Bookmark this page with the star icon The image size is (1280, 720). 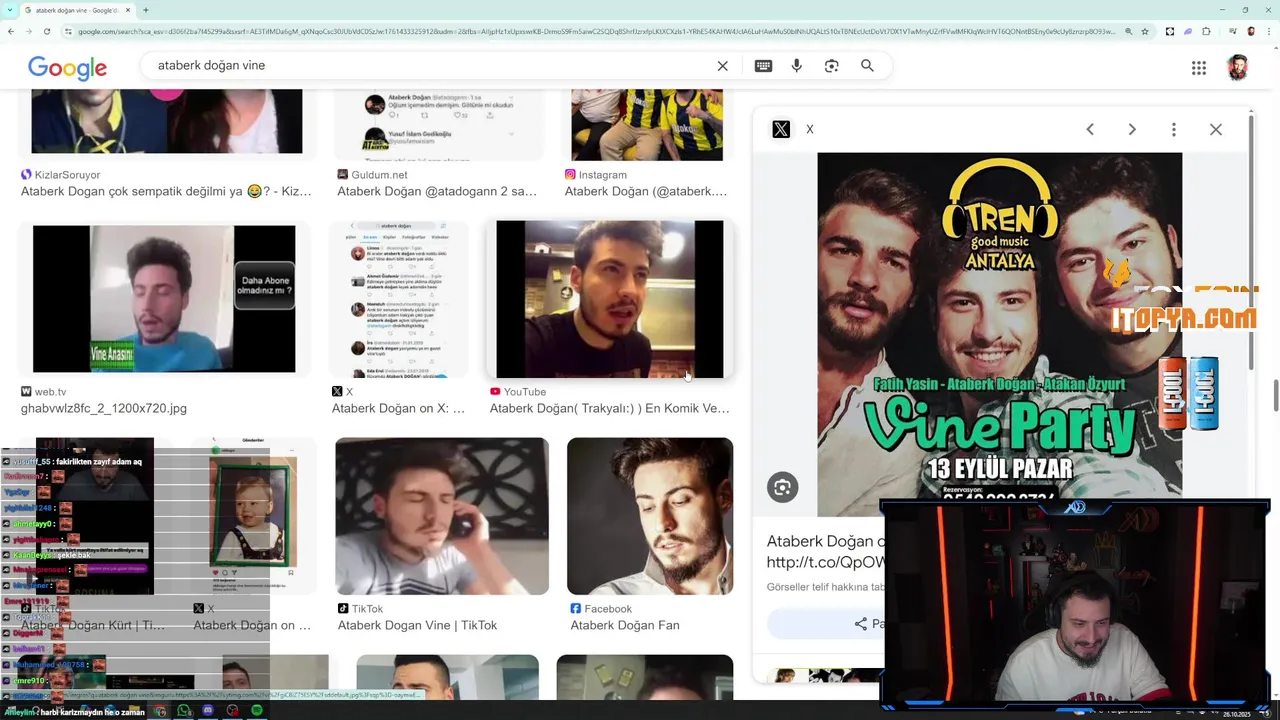1145,31
